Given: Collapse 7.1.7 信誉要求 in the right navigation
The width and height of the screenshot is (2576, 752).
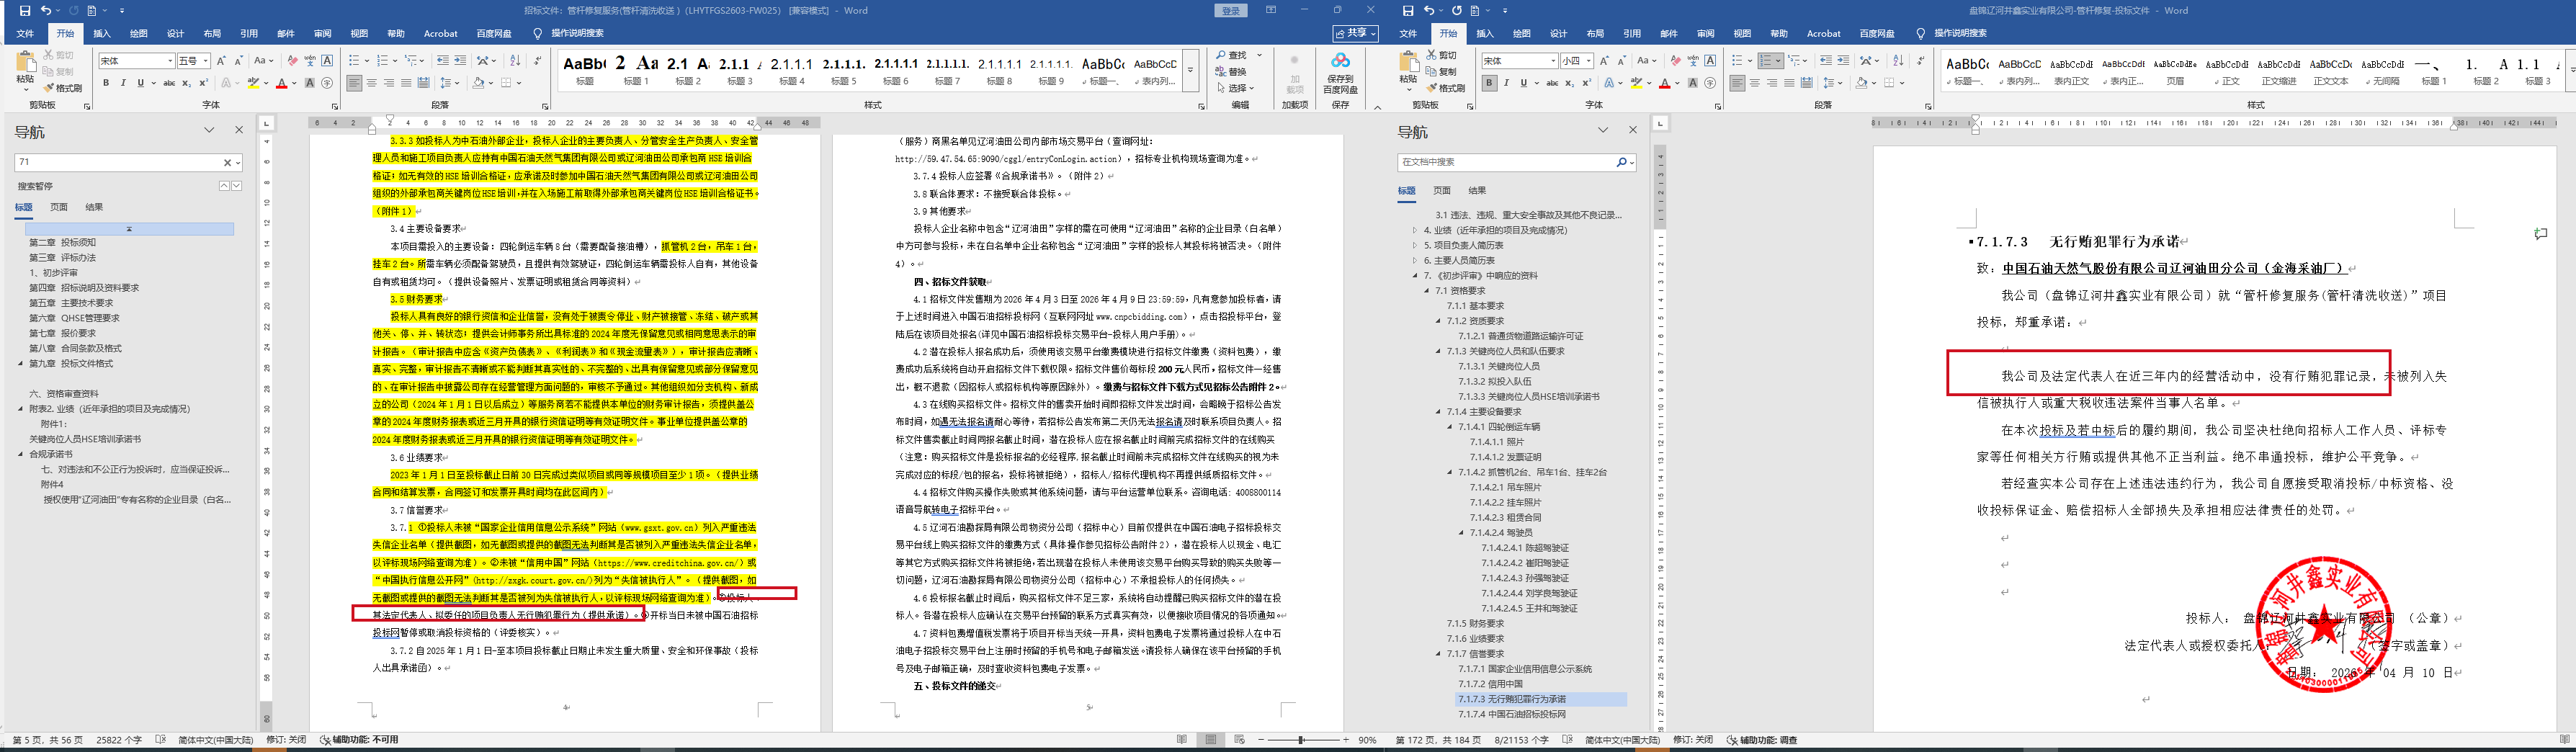Looking at the screenshot, I should tap(1438, 654).
